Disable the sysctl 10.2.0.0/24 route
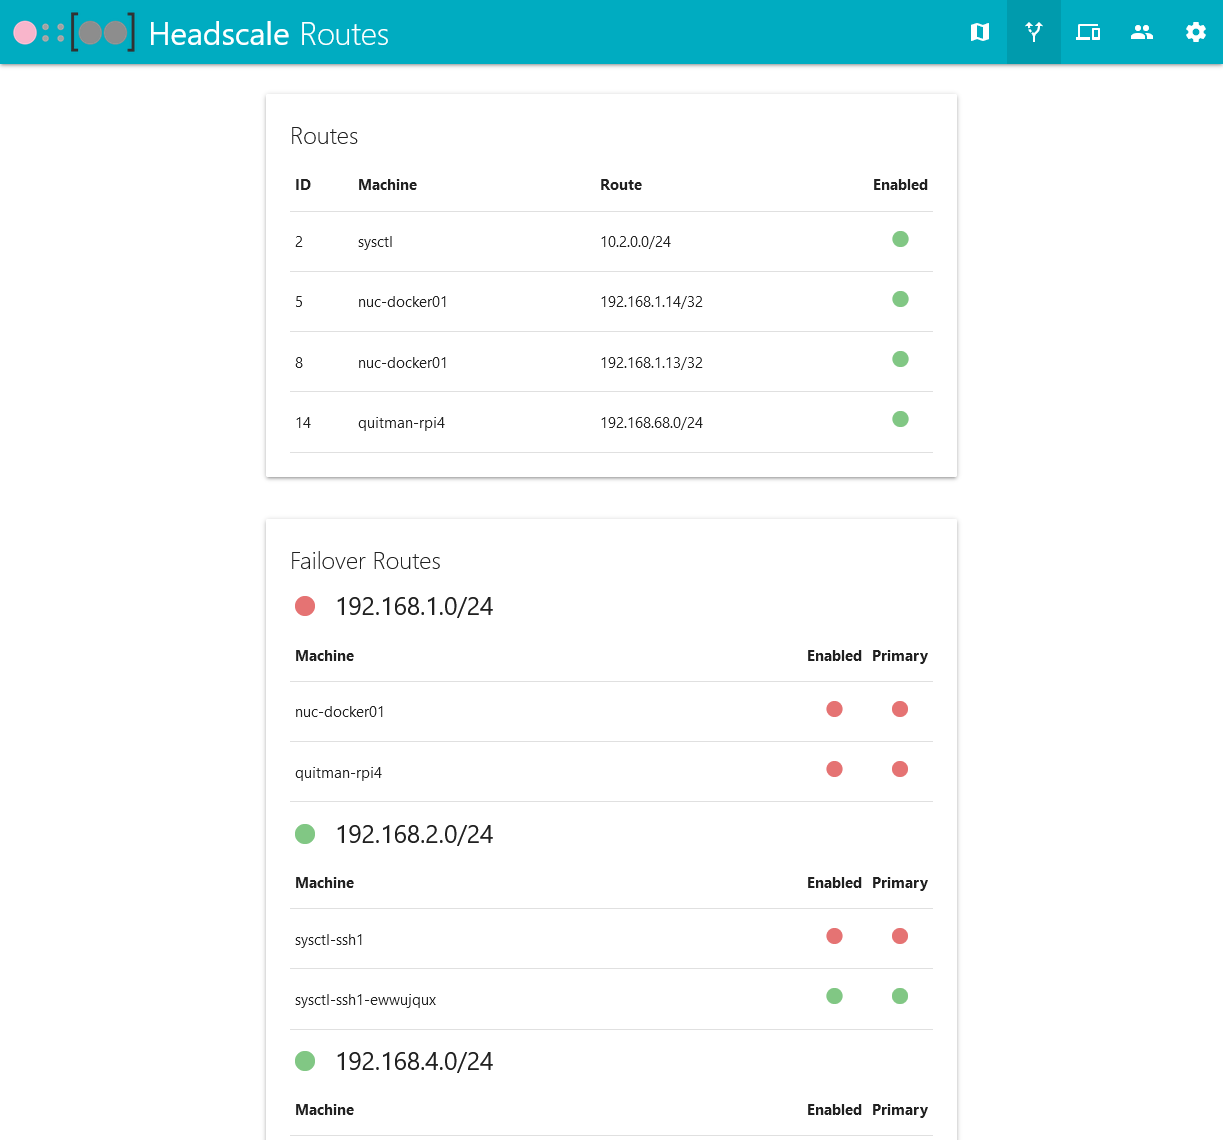The width and height of the screenshot is (1223, 1140). point(900,239)
